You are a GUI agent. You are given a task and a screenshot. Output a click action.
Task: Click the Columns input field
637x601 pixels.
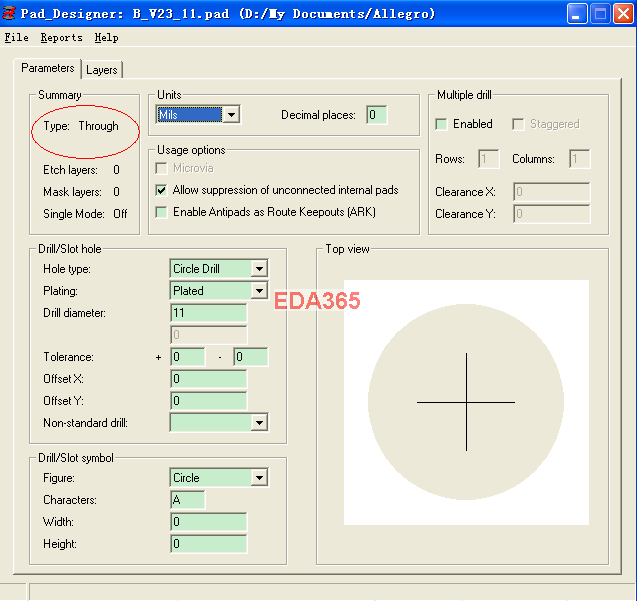tap(580, 159)
